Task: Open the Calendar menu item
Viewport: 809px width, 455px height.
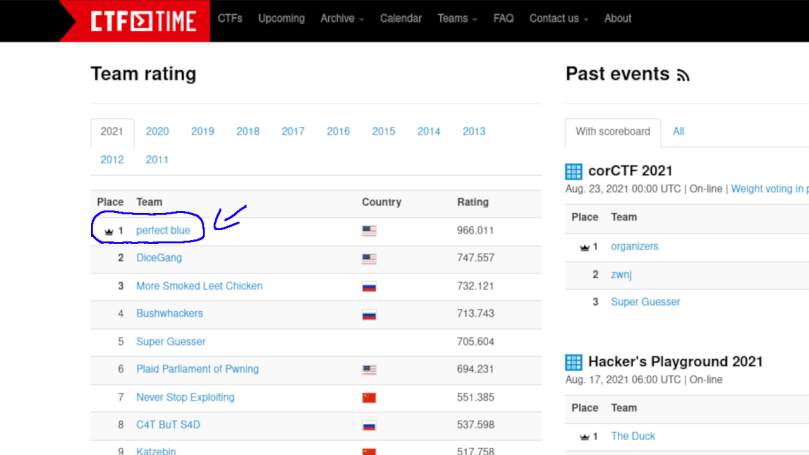Action: pyautogui.click(x=401, y=18)
